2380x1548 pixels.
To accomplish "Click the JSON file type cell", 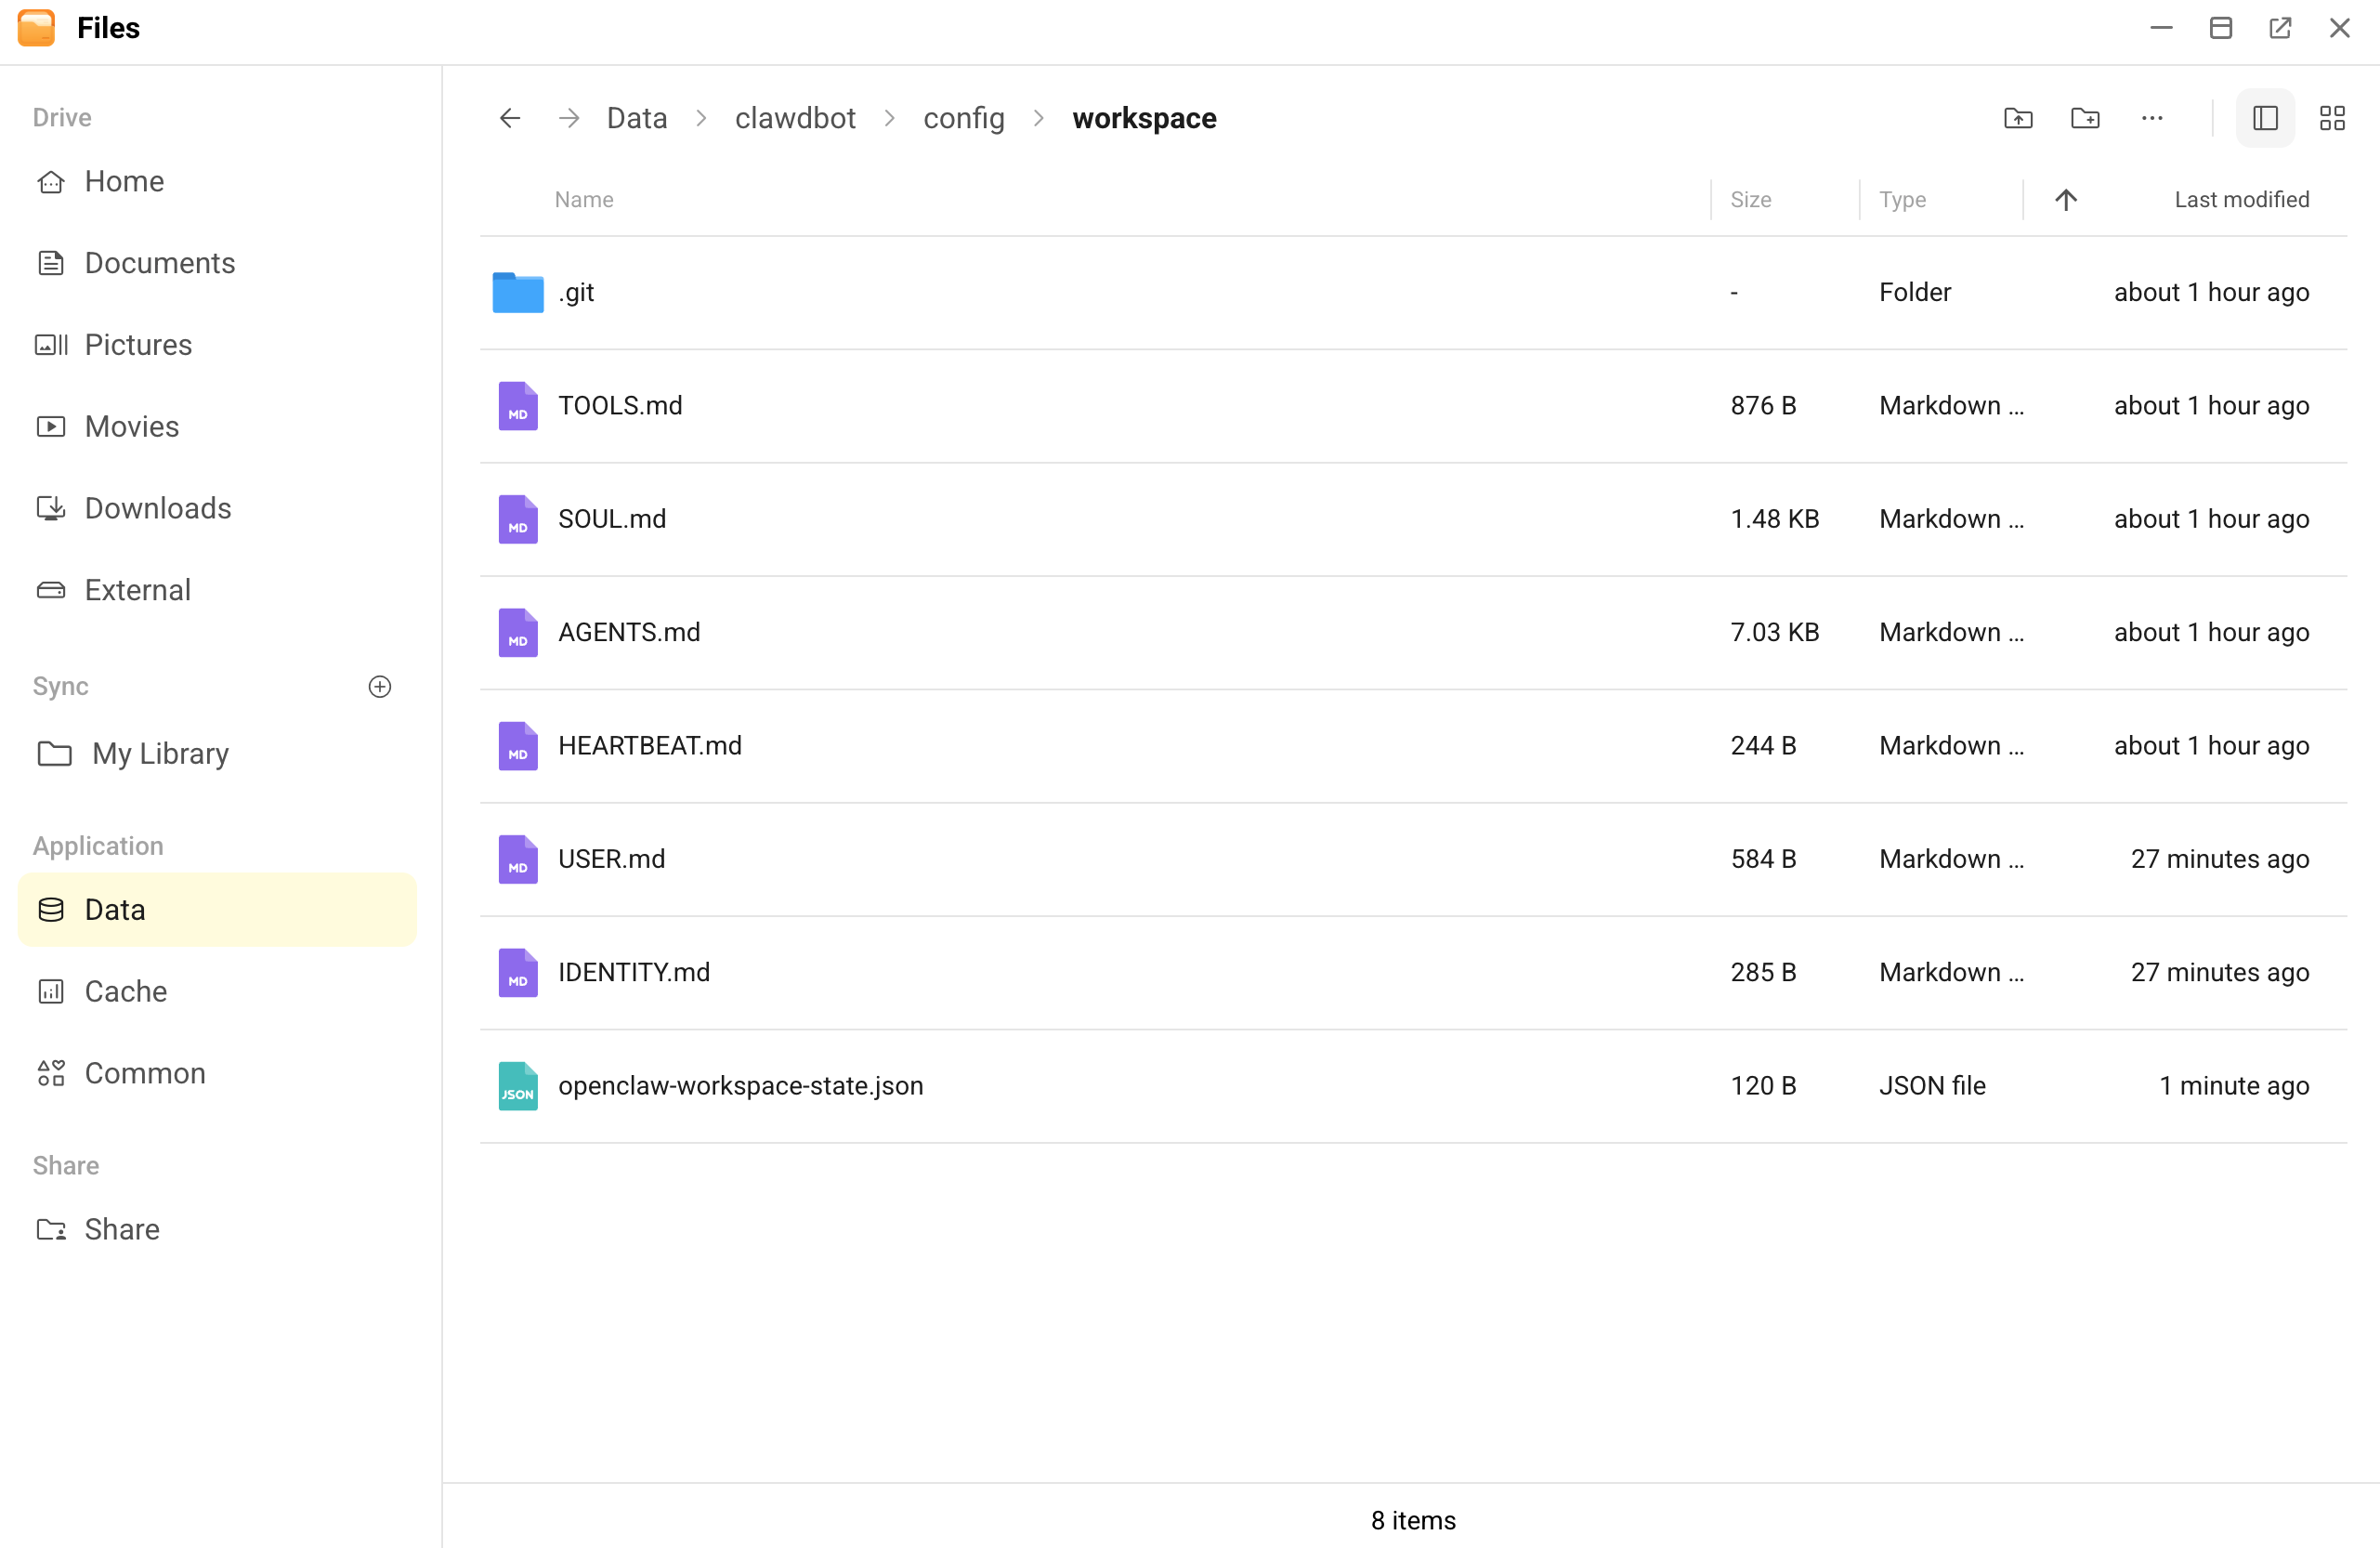I will [1932, 1086].
